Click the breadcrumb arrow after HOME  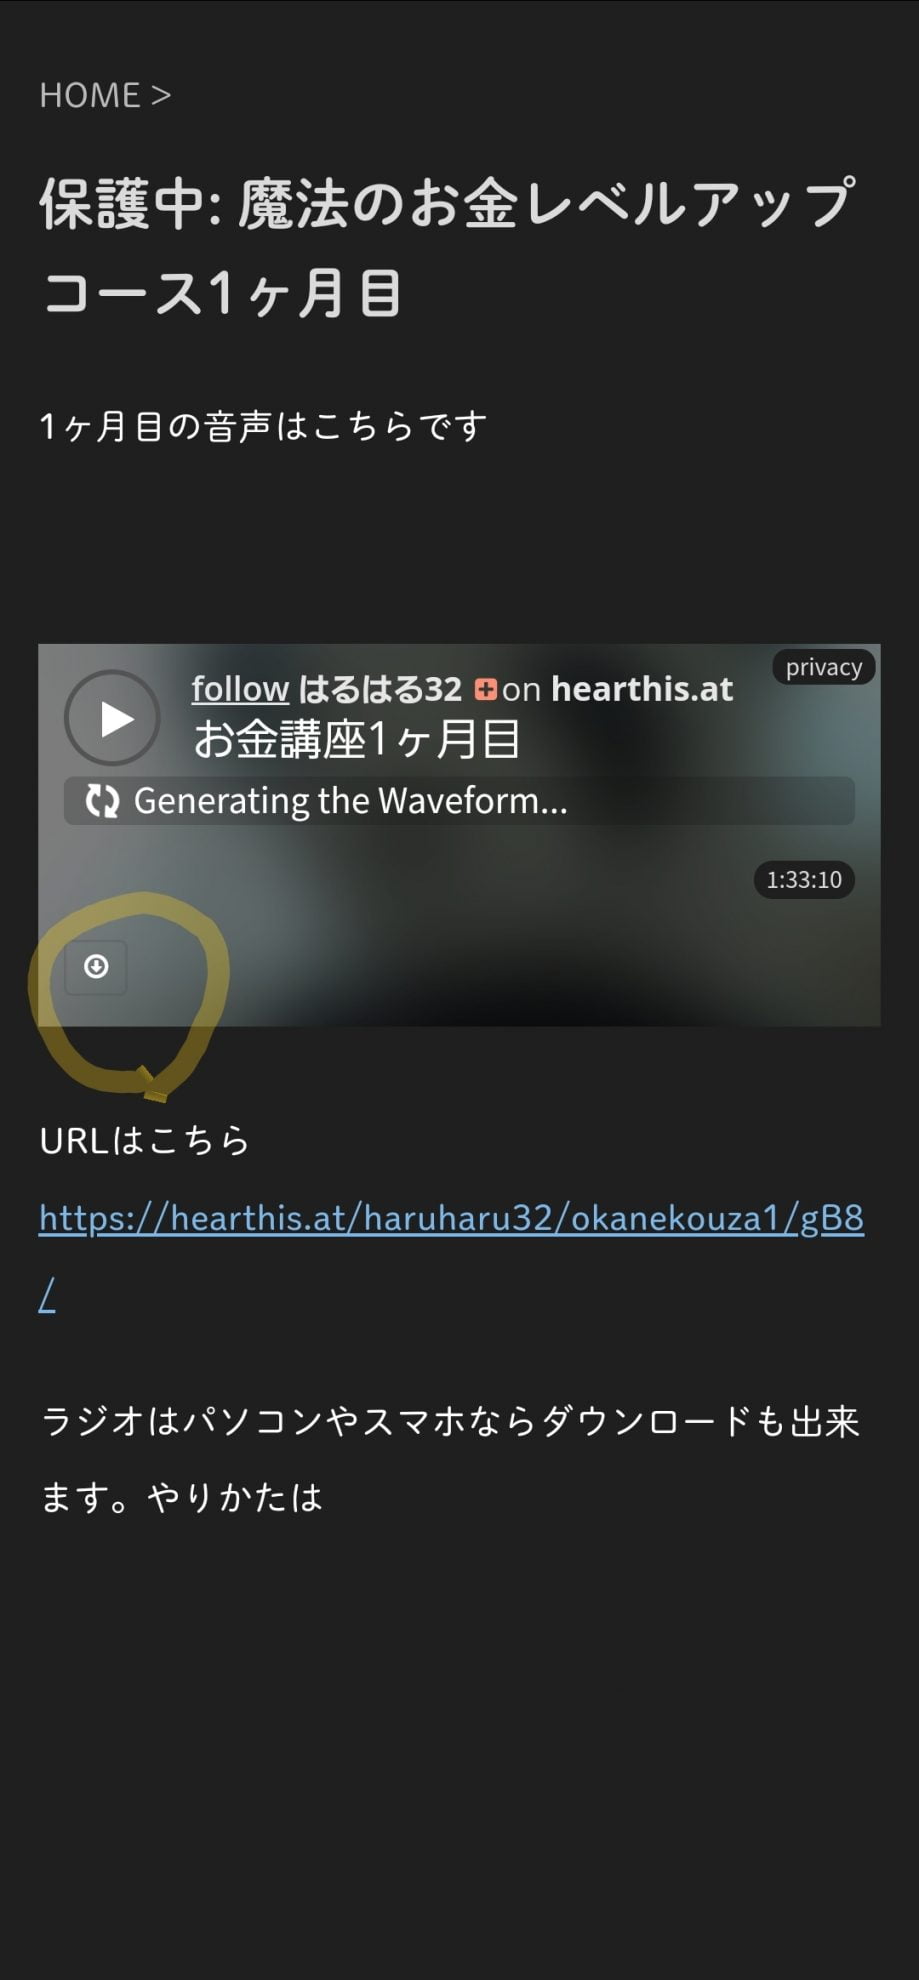point(161,95)
